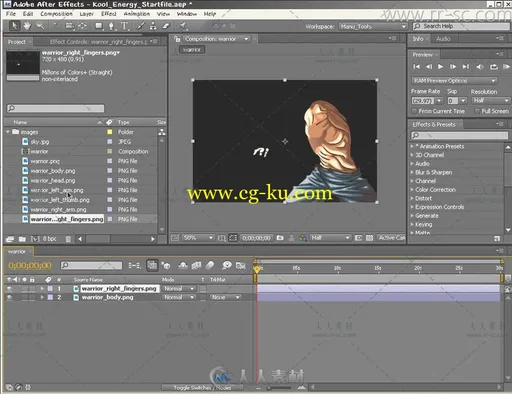Take a snapshot with camera icon
Image resolution: width=512 pixels, height=394 pixels.
[x=280, y=238]
